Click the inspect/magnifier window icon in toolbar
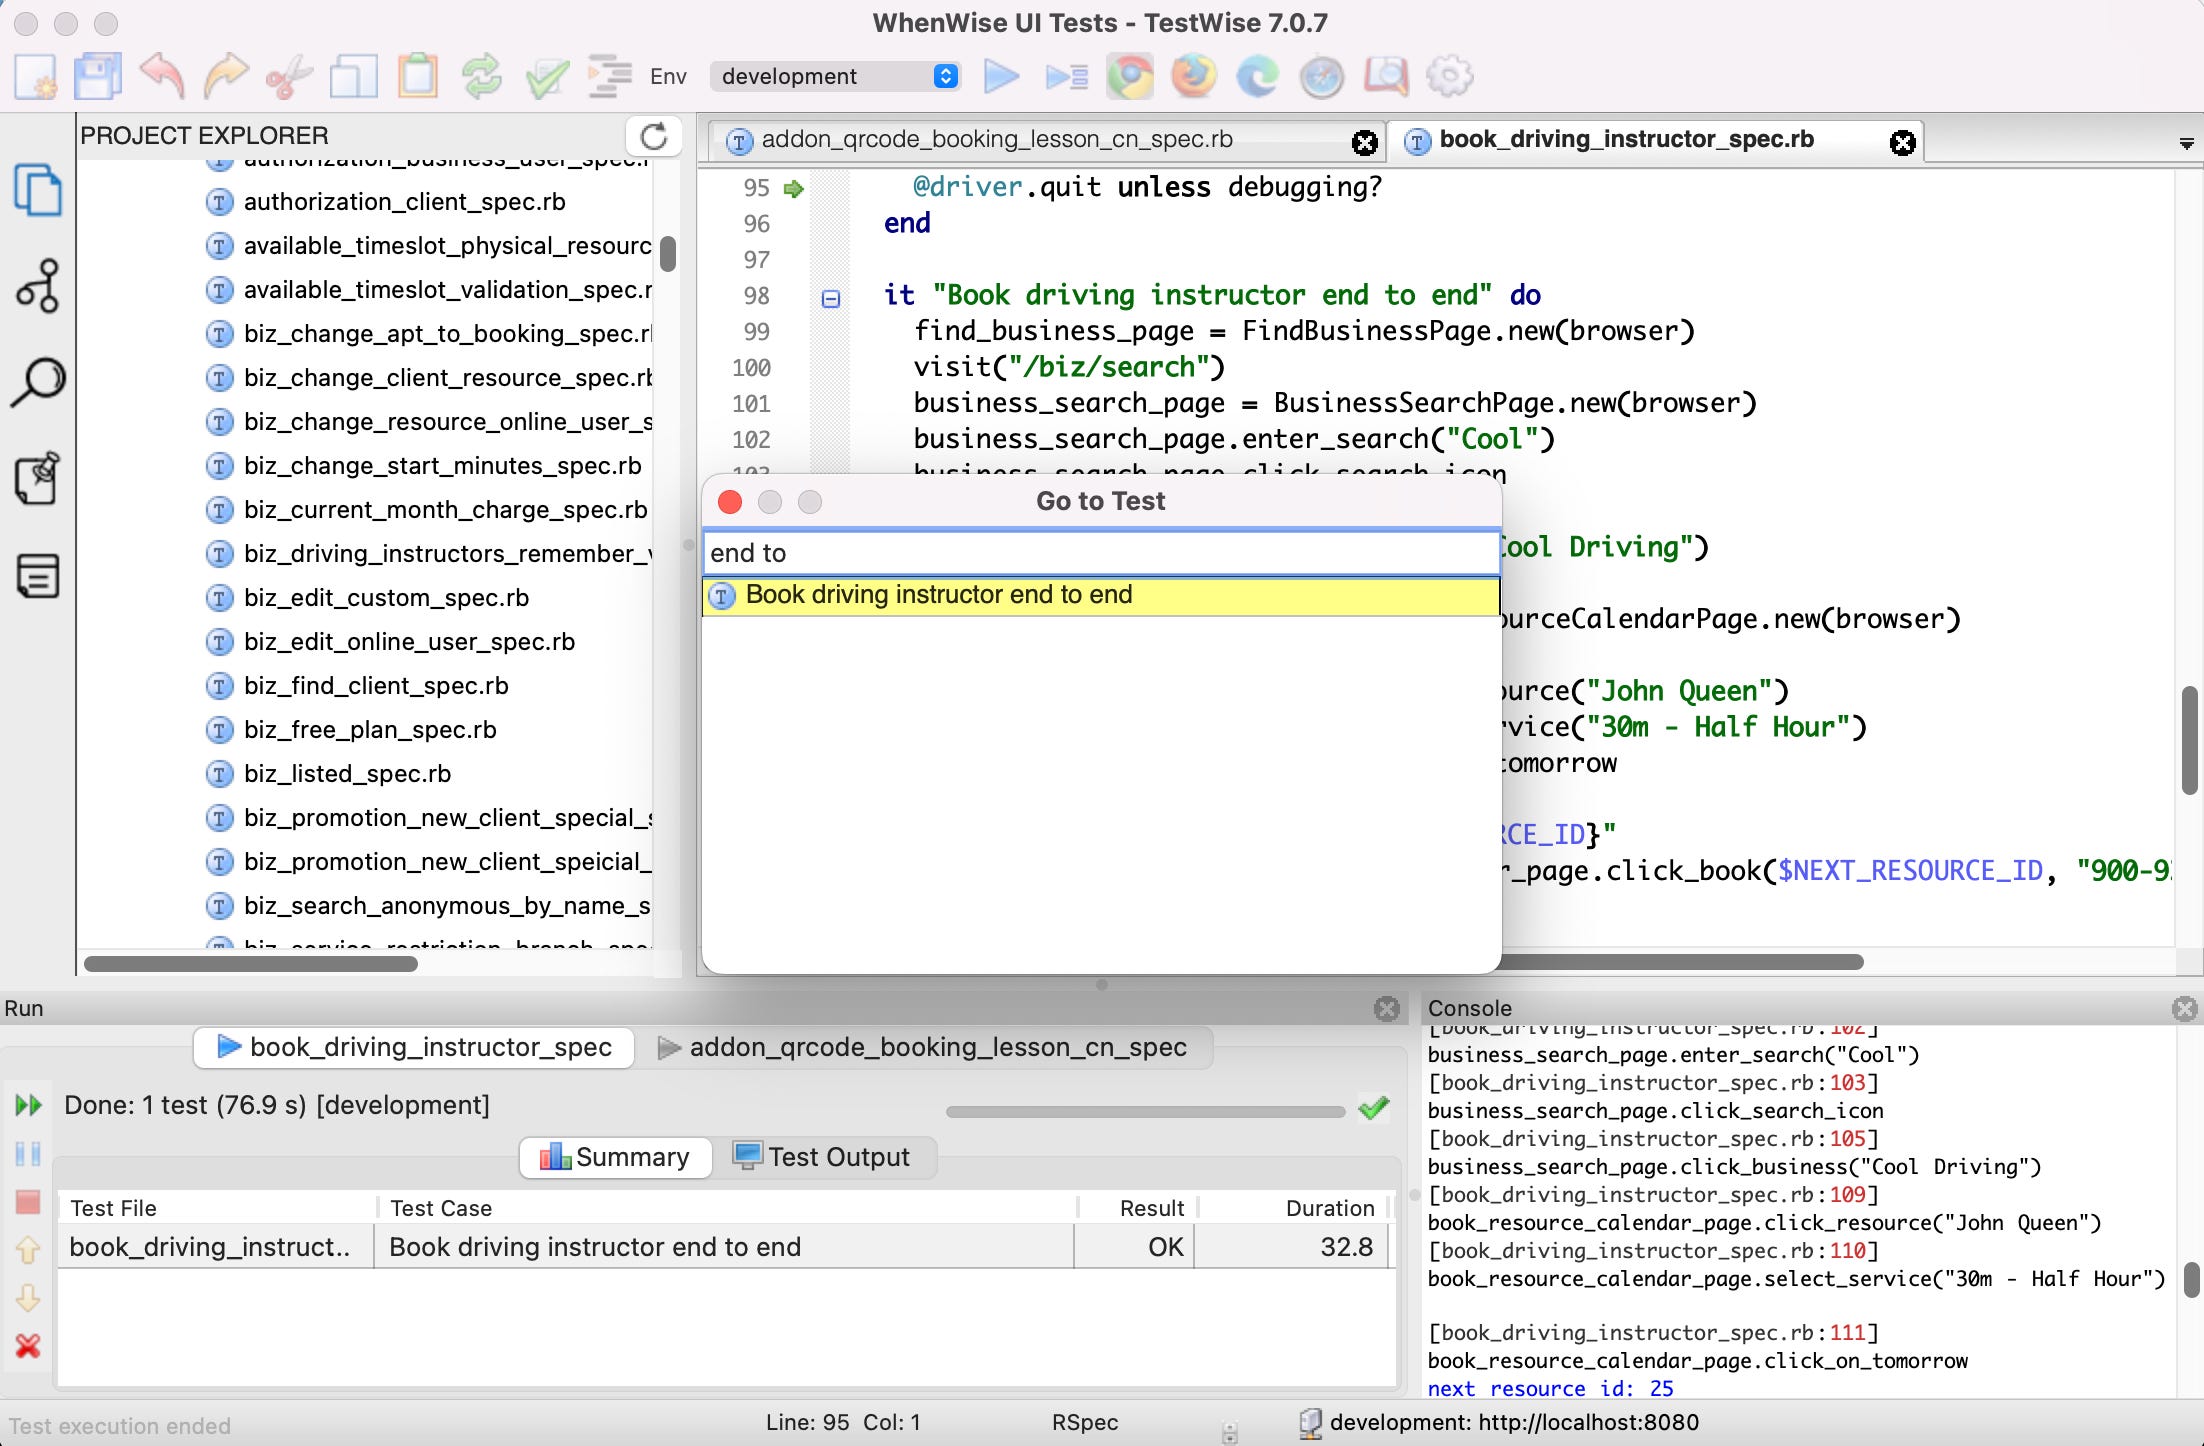 pyautogui.click(x=1386, y=77)
